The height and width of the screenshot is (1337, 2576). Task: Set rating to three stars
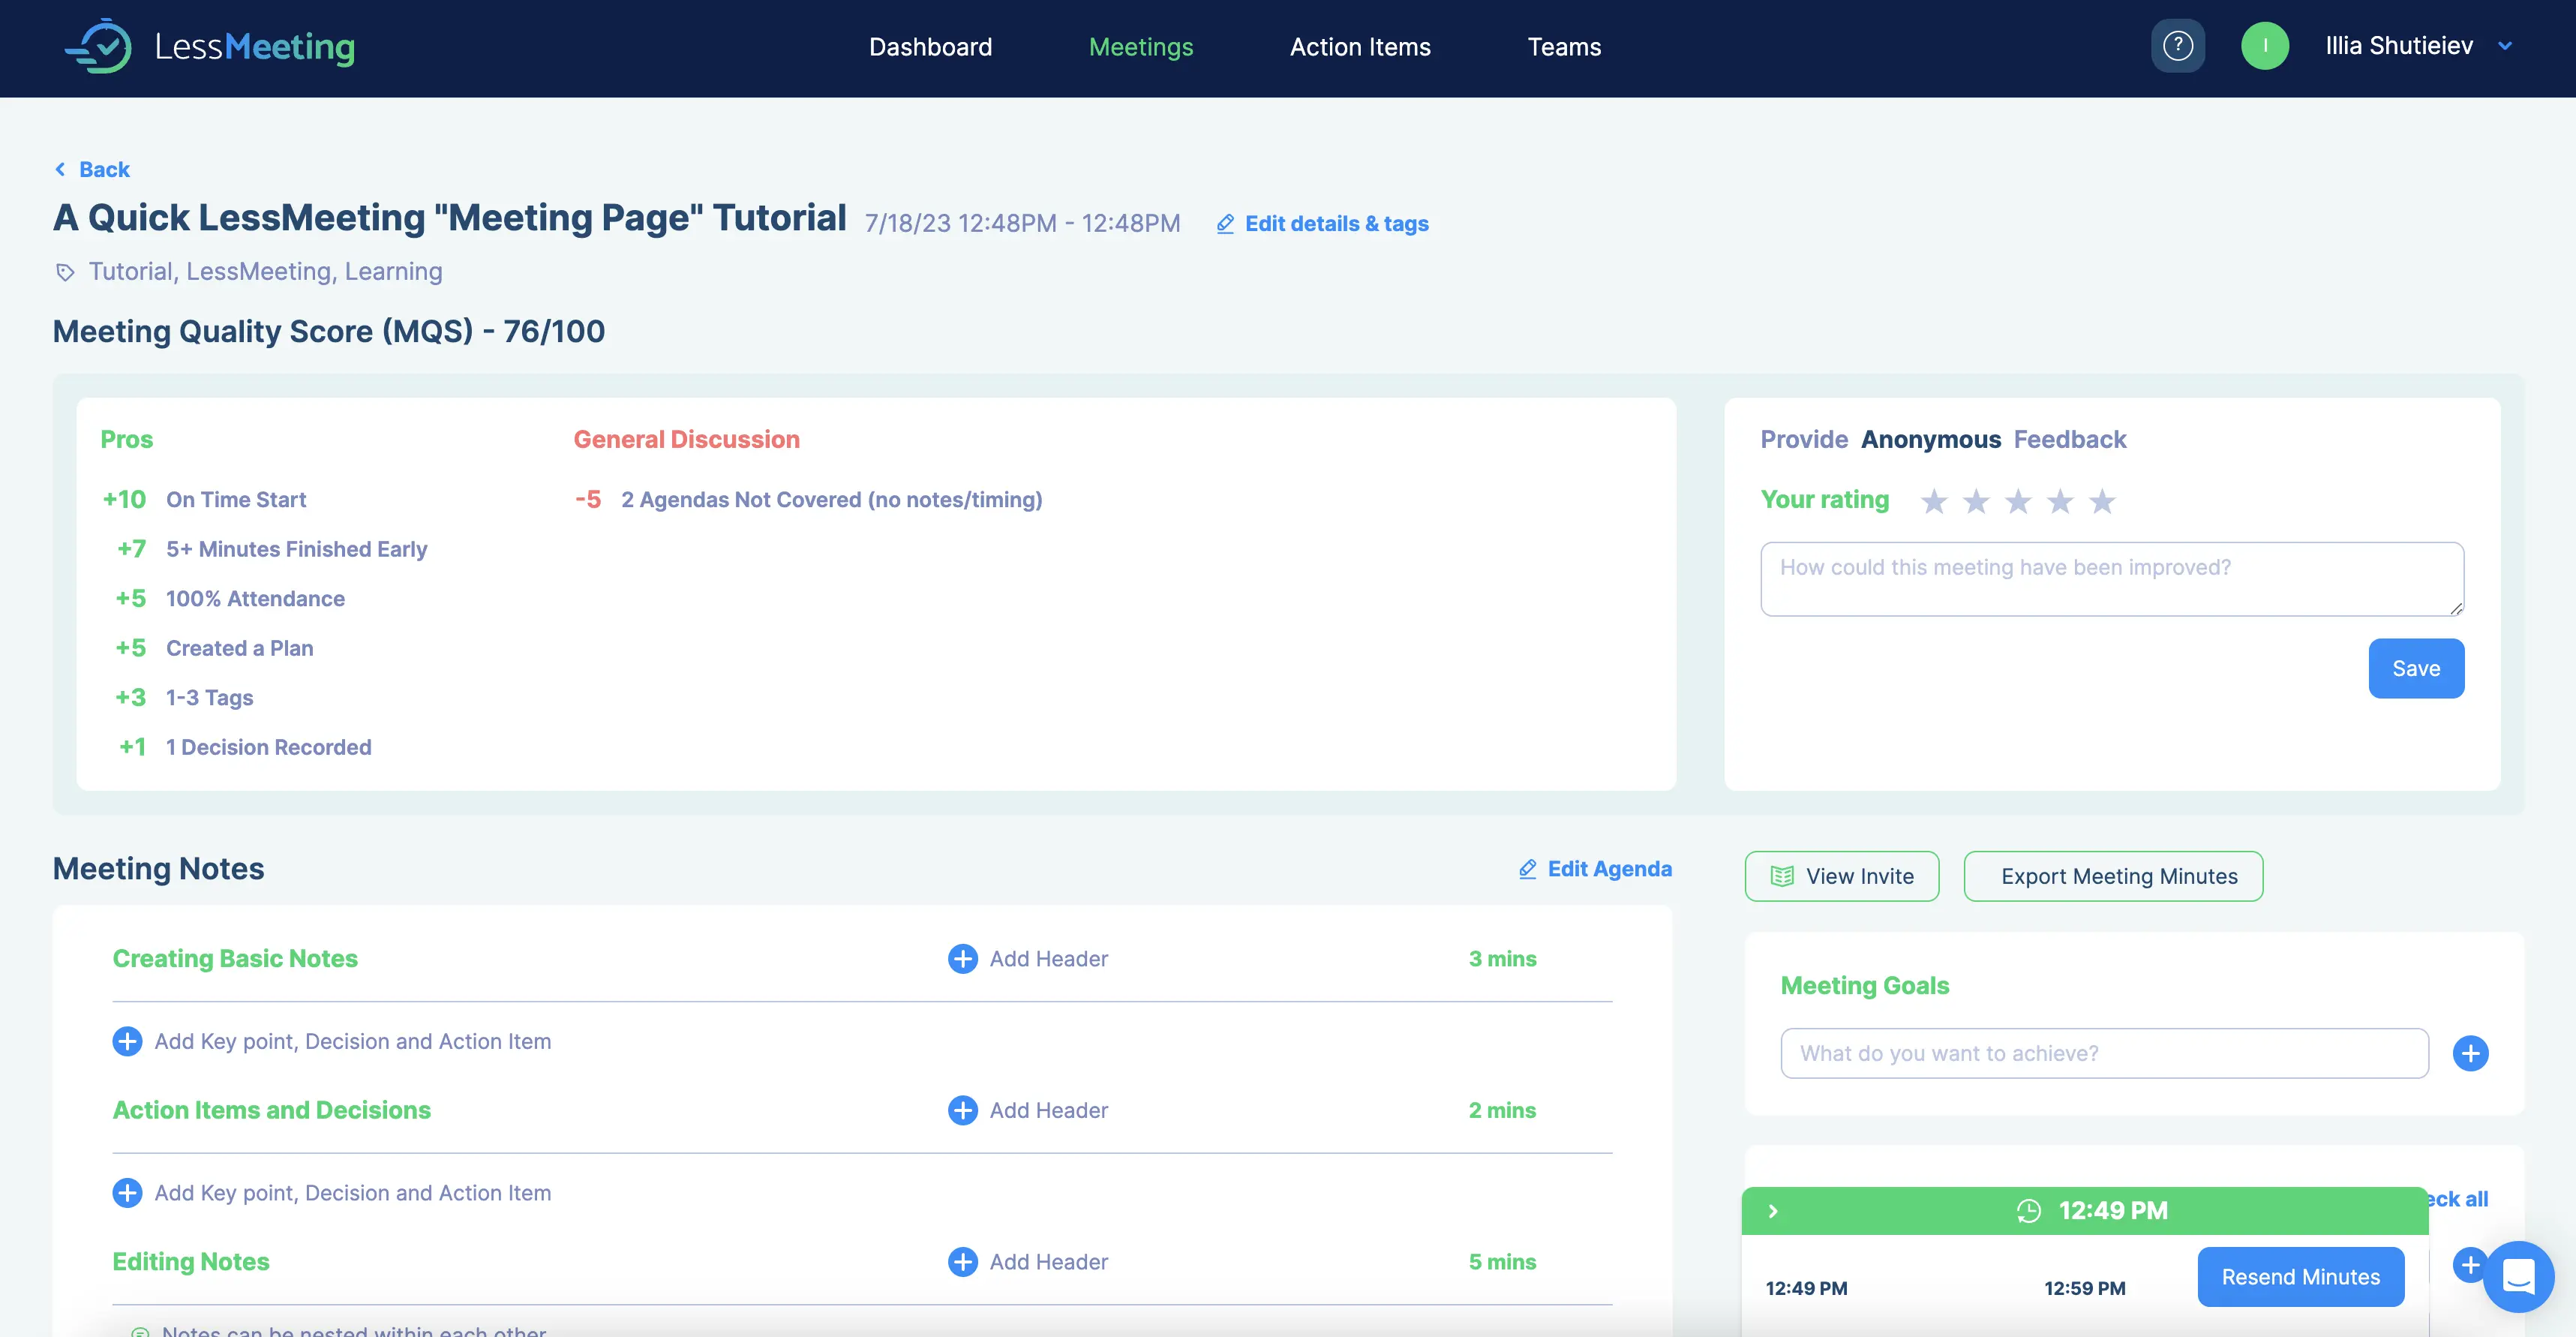coord(2017,501)
